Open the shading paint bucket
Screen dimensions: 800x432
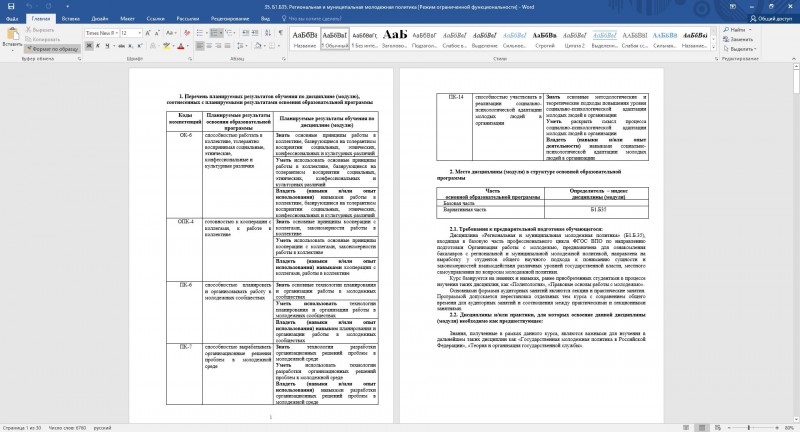[260, 46]
